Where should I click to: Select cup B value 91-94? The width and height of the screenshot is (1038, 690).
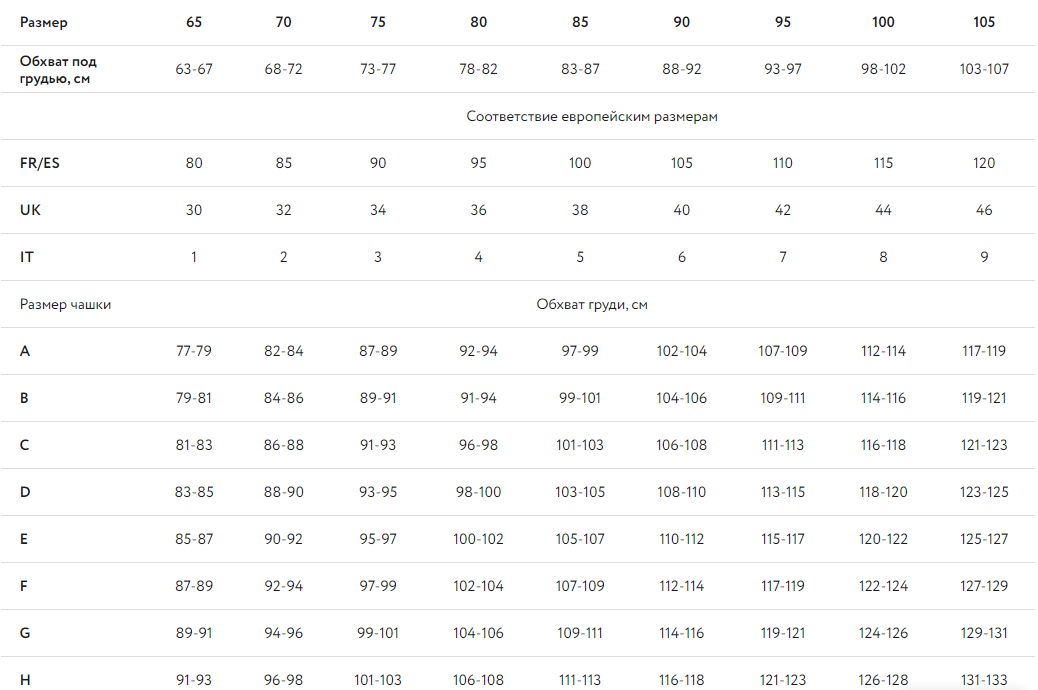pyautogui.click(x=478, y=398)
